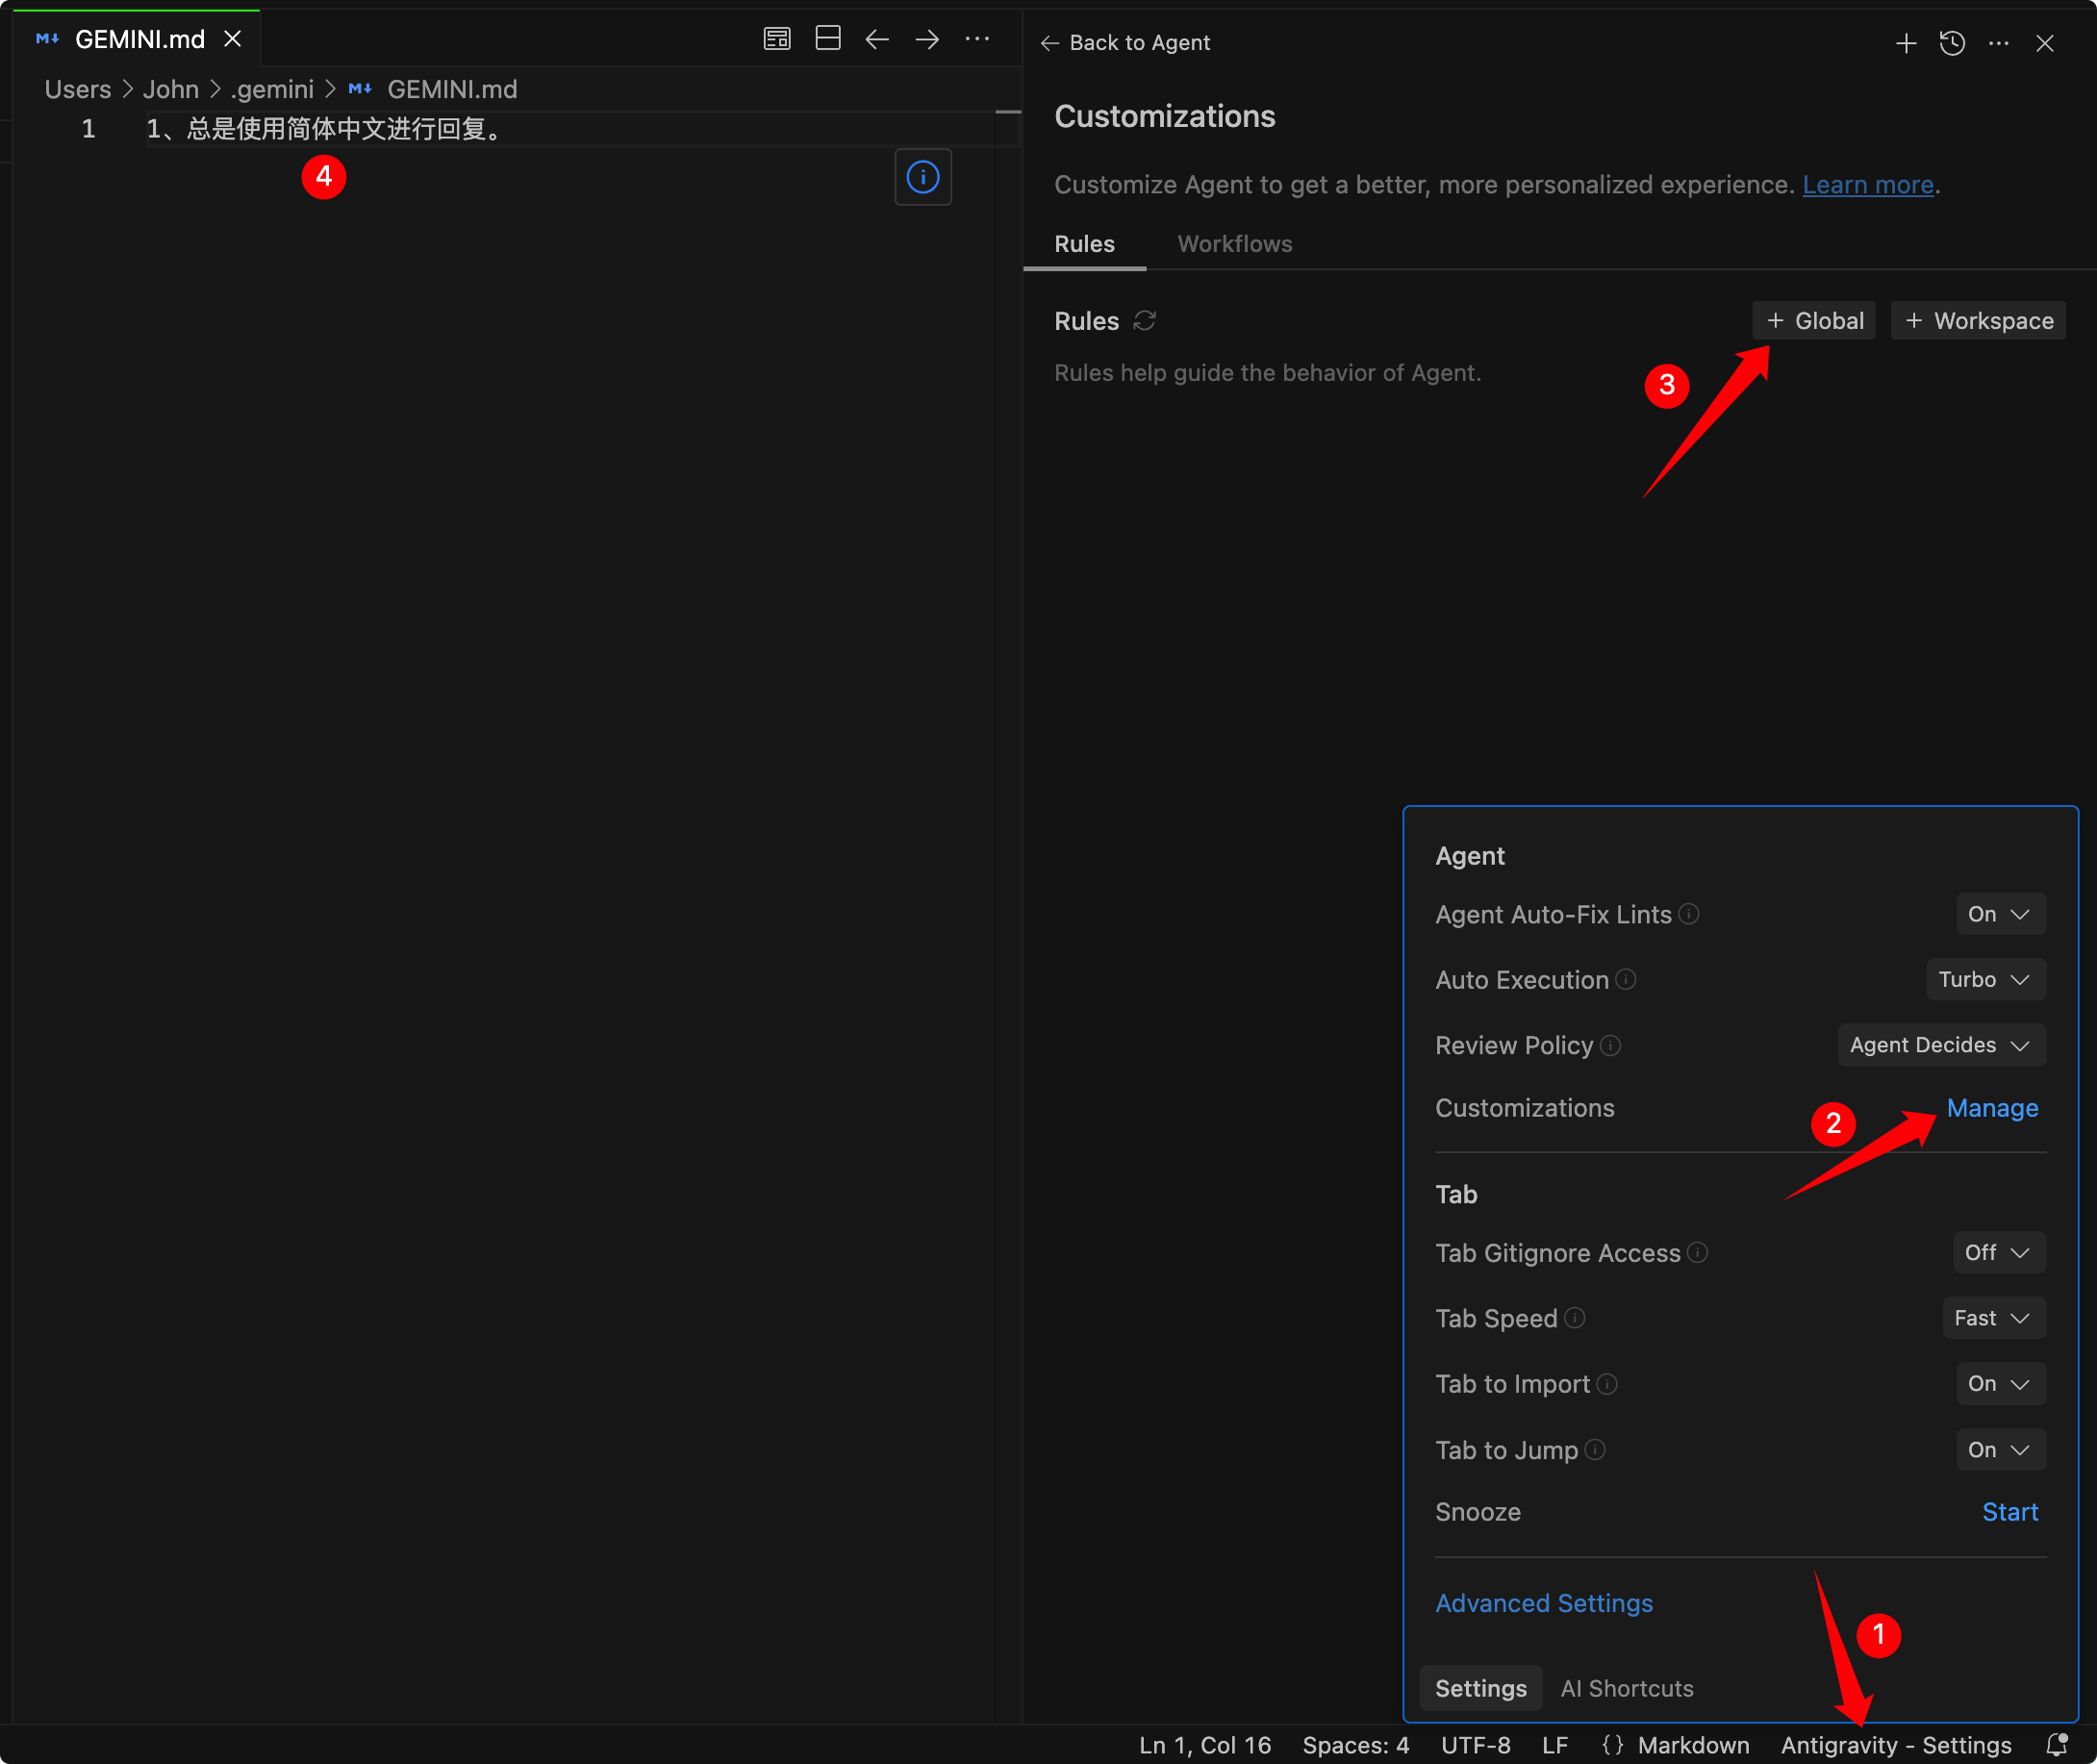
Task: Switch to the Workflows tab
Action: [1234, 244]
